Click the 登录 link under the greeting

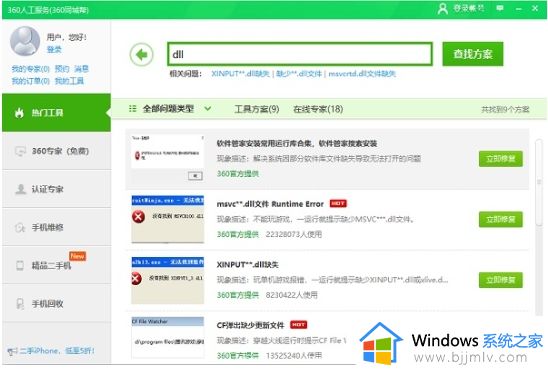(x=54, y=50)
